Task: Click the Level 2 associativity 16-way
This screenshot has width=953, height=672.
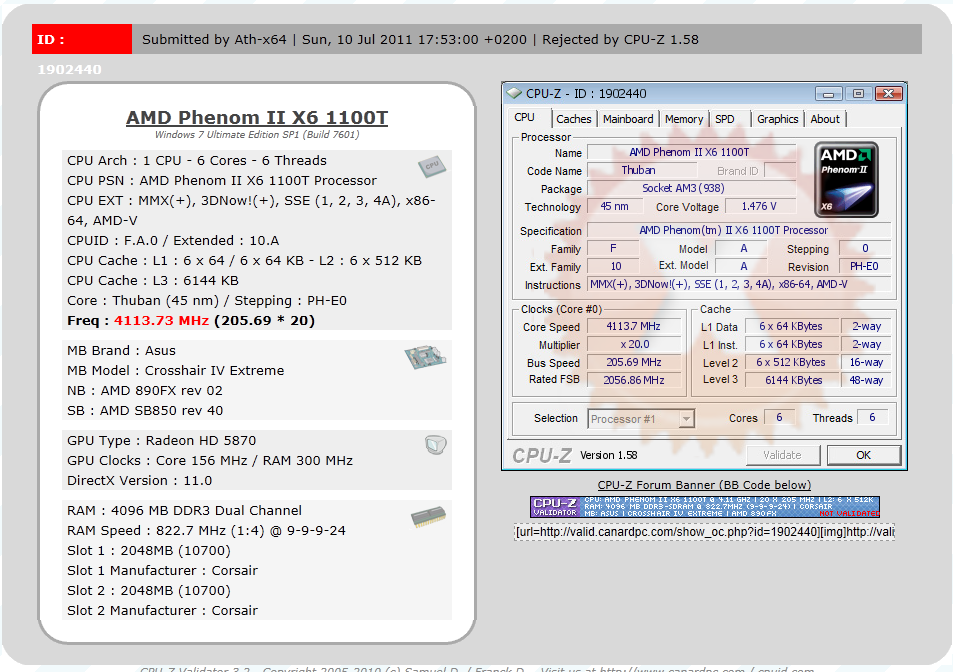Action: point(866,362)
